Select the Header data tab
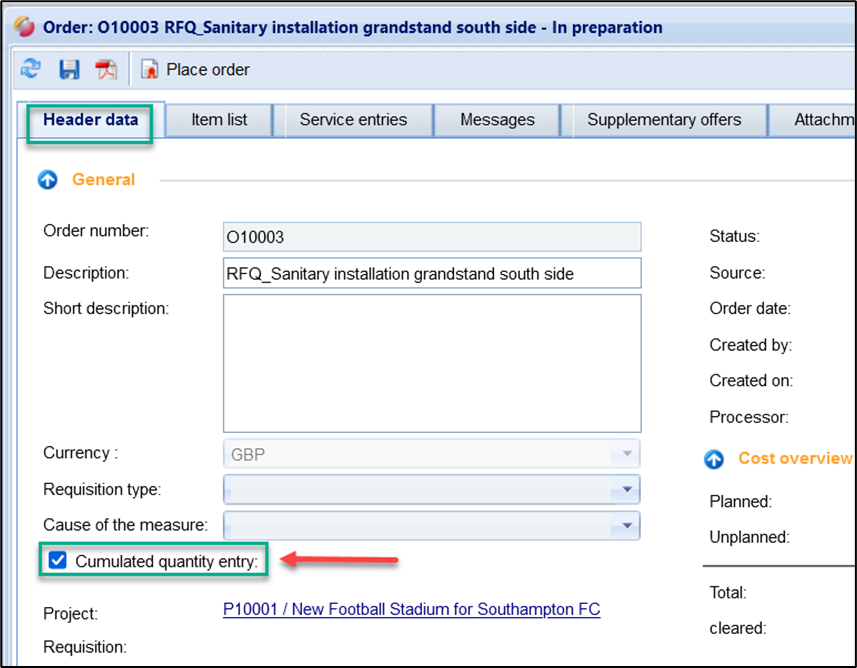The width and height of the screenshot is (857, 668). [91, 120]
